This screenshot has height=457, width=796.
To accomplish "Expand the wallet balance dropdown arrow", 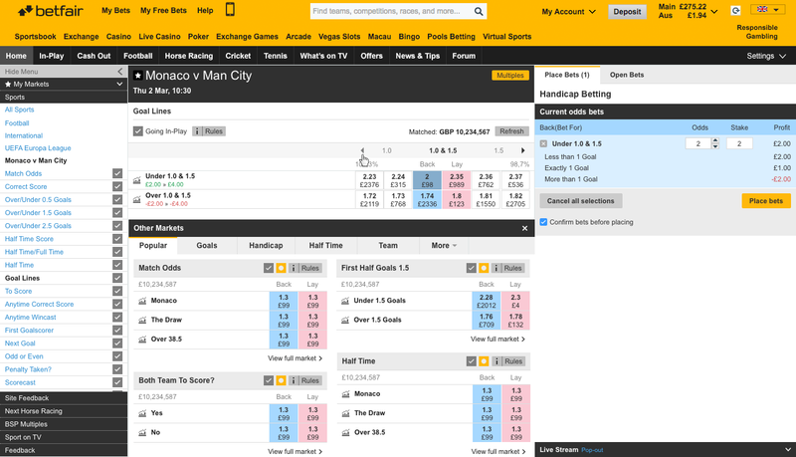I will pos(714,11).
